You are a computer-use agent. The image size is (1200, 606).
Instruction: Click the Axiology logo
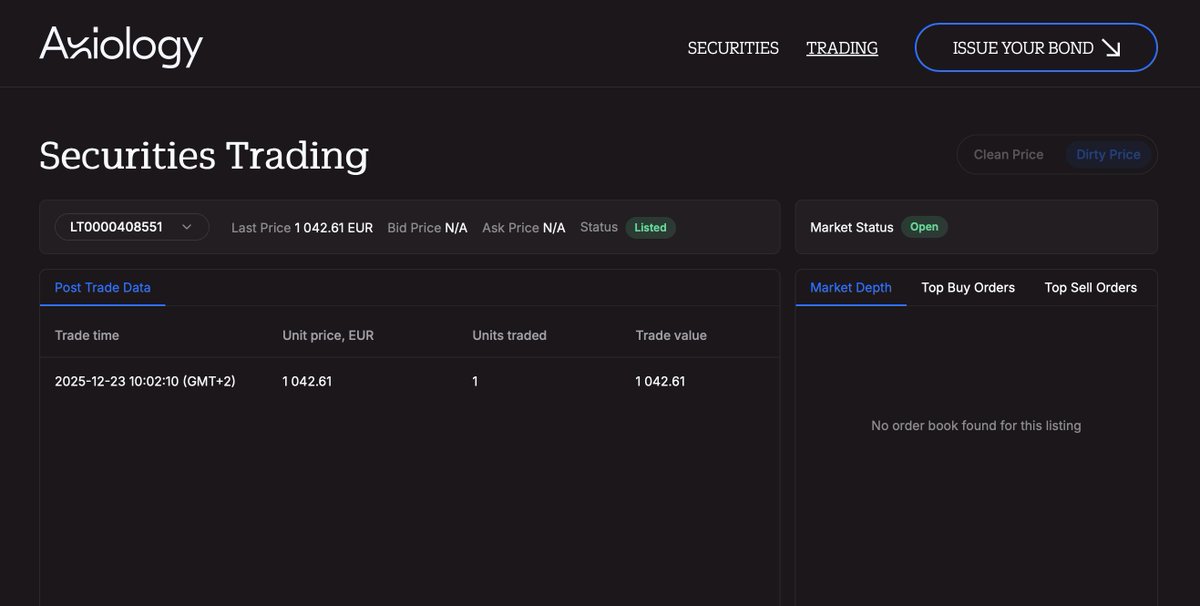coord(121,46)
